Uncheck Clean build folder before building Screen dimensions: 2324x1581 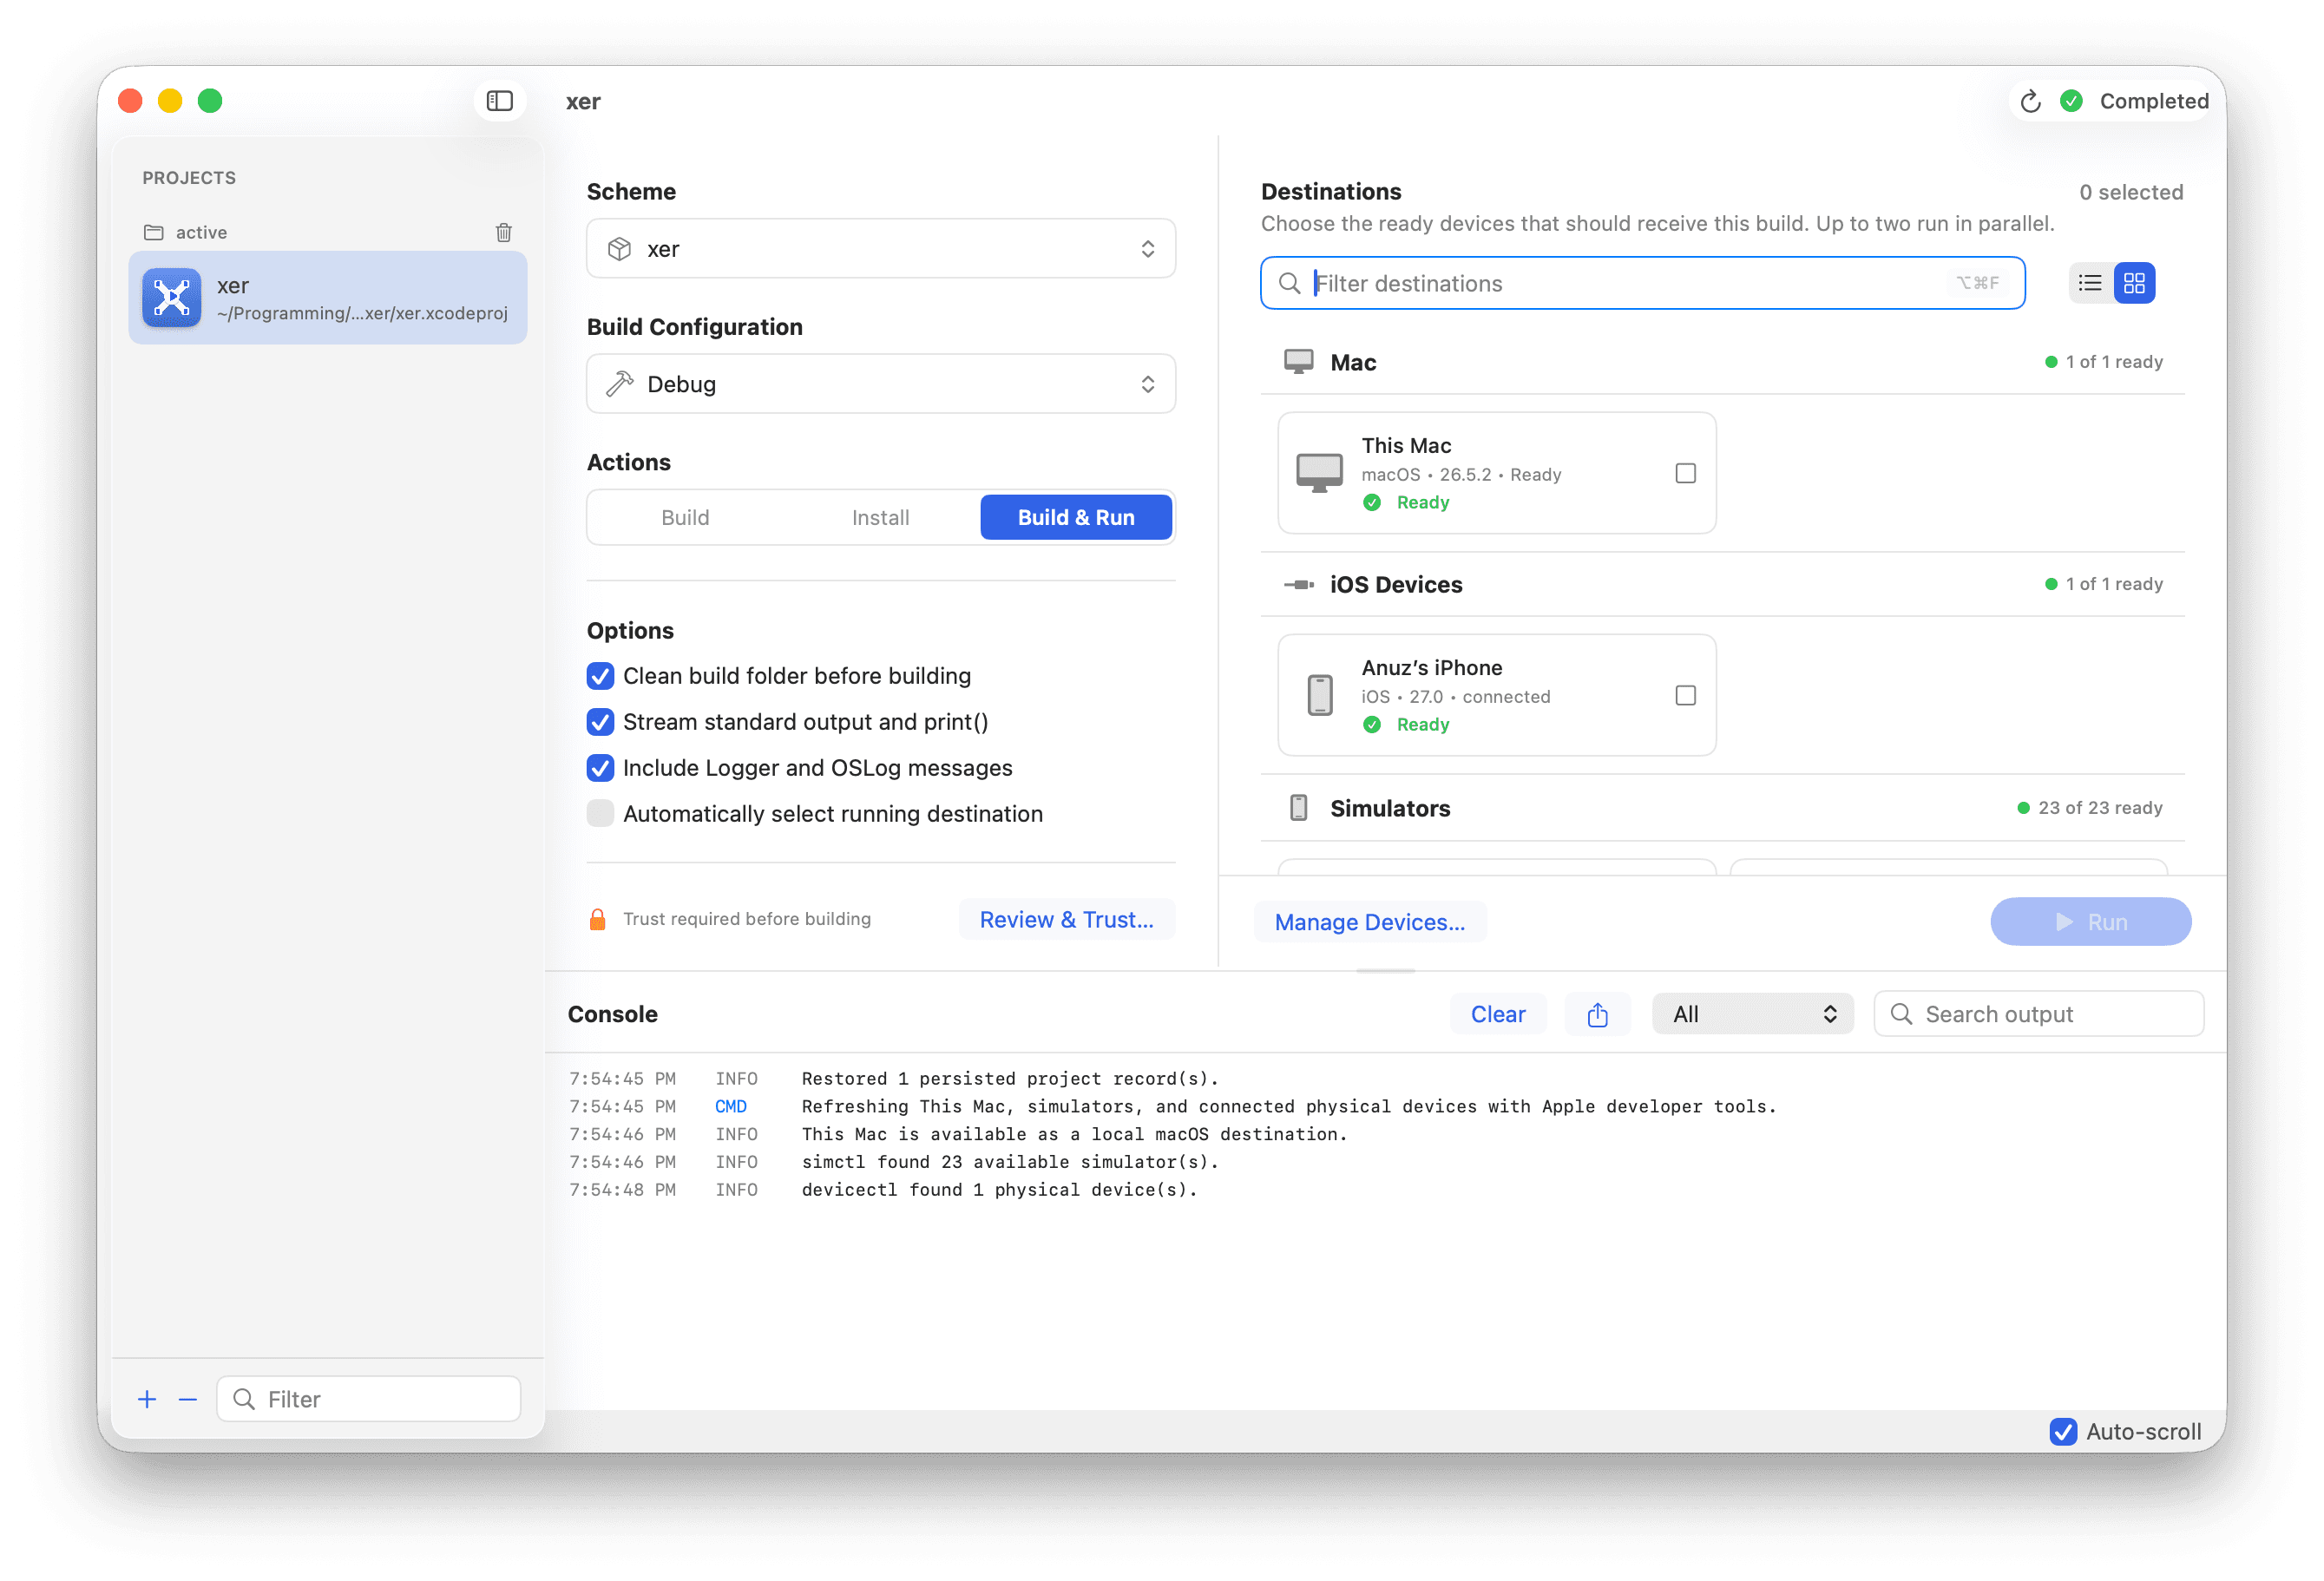[x=600, y=676]
